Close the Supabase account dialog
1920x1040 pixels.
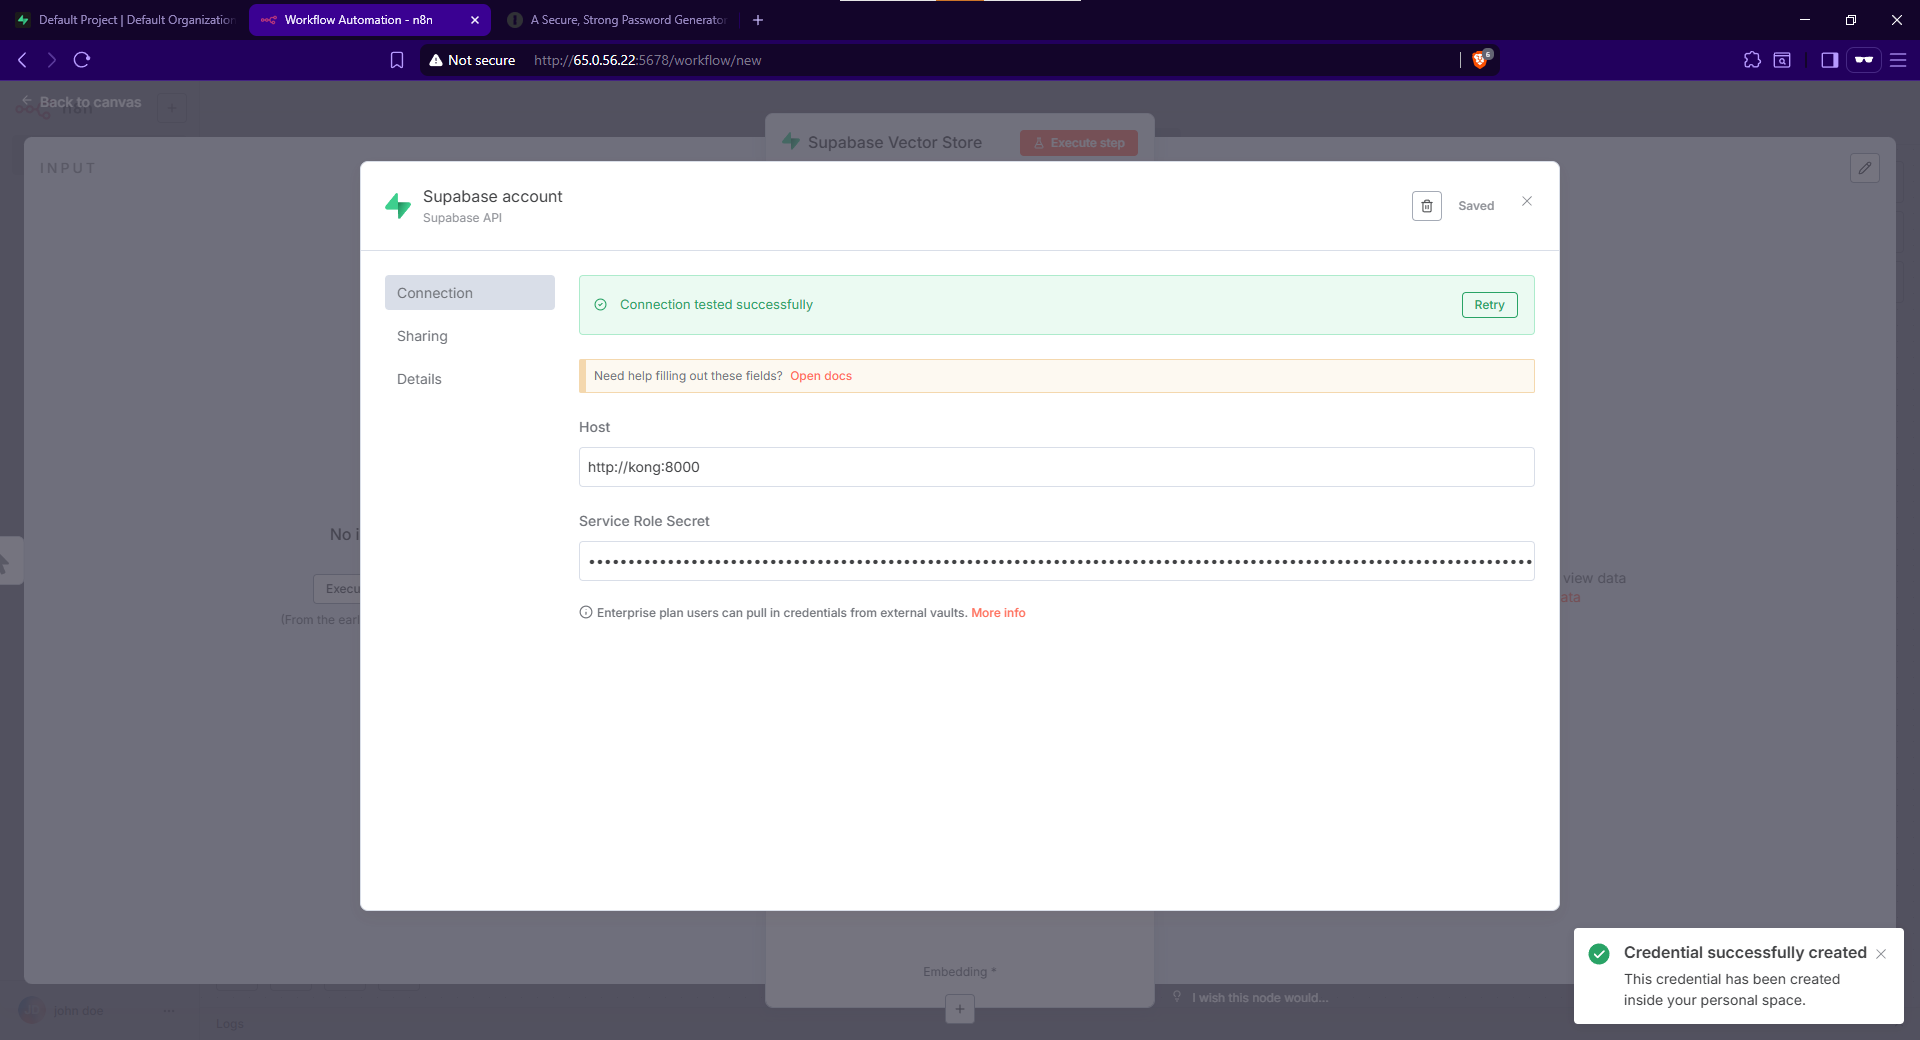point(1527,201)
